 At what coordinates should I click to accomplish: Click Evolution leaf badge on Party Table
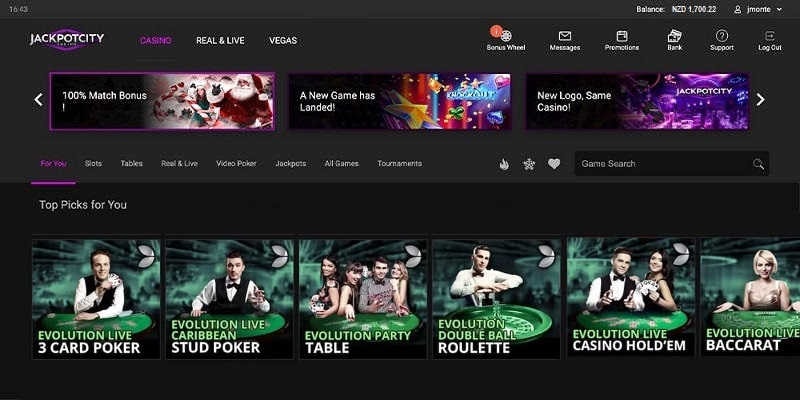(x=413, y=256)
